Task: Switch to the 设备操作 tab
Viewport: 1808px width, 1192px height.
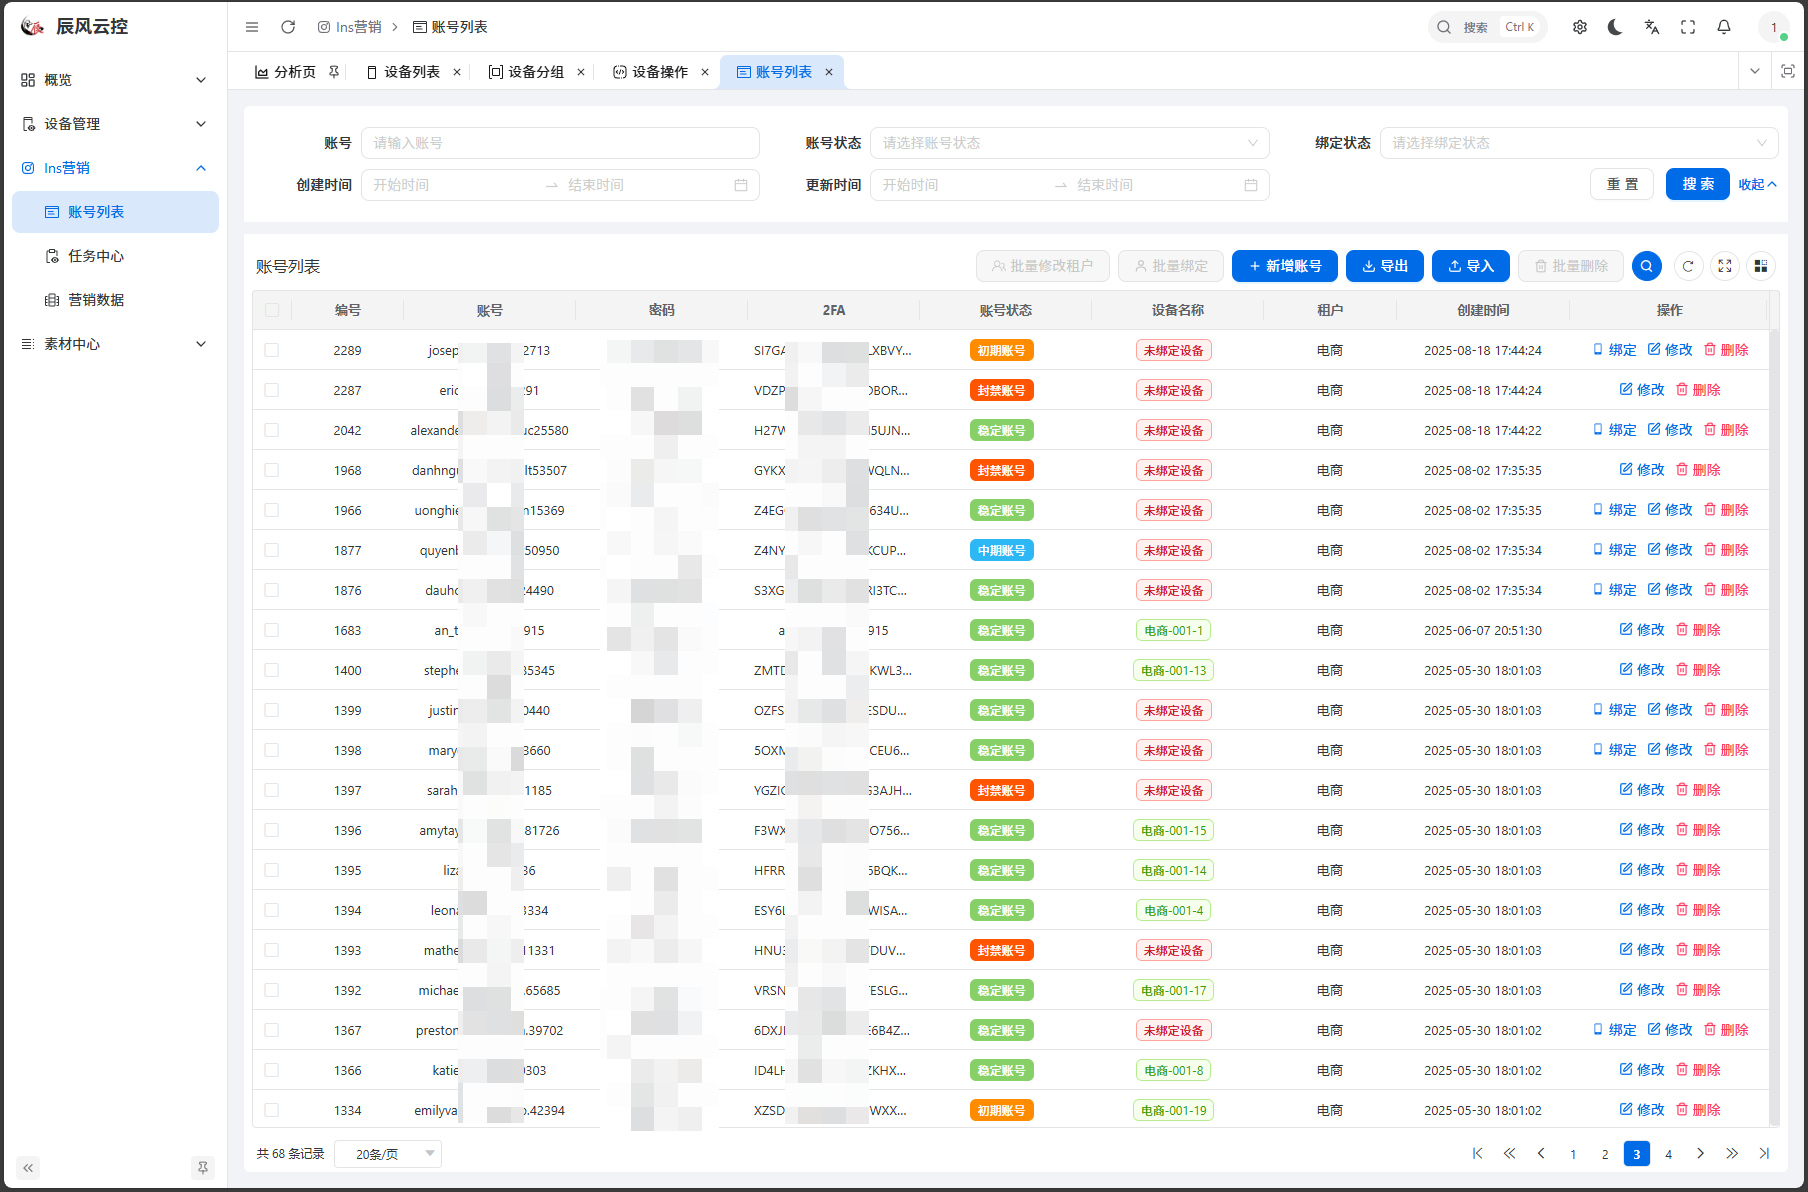Action: [x=659, y=72]
